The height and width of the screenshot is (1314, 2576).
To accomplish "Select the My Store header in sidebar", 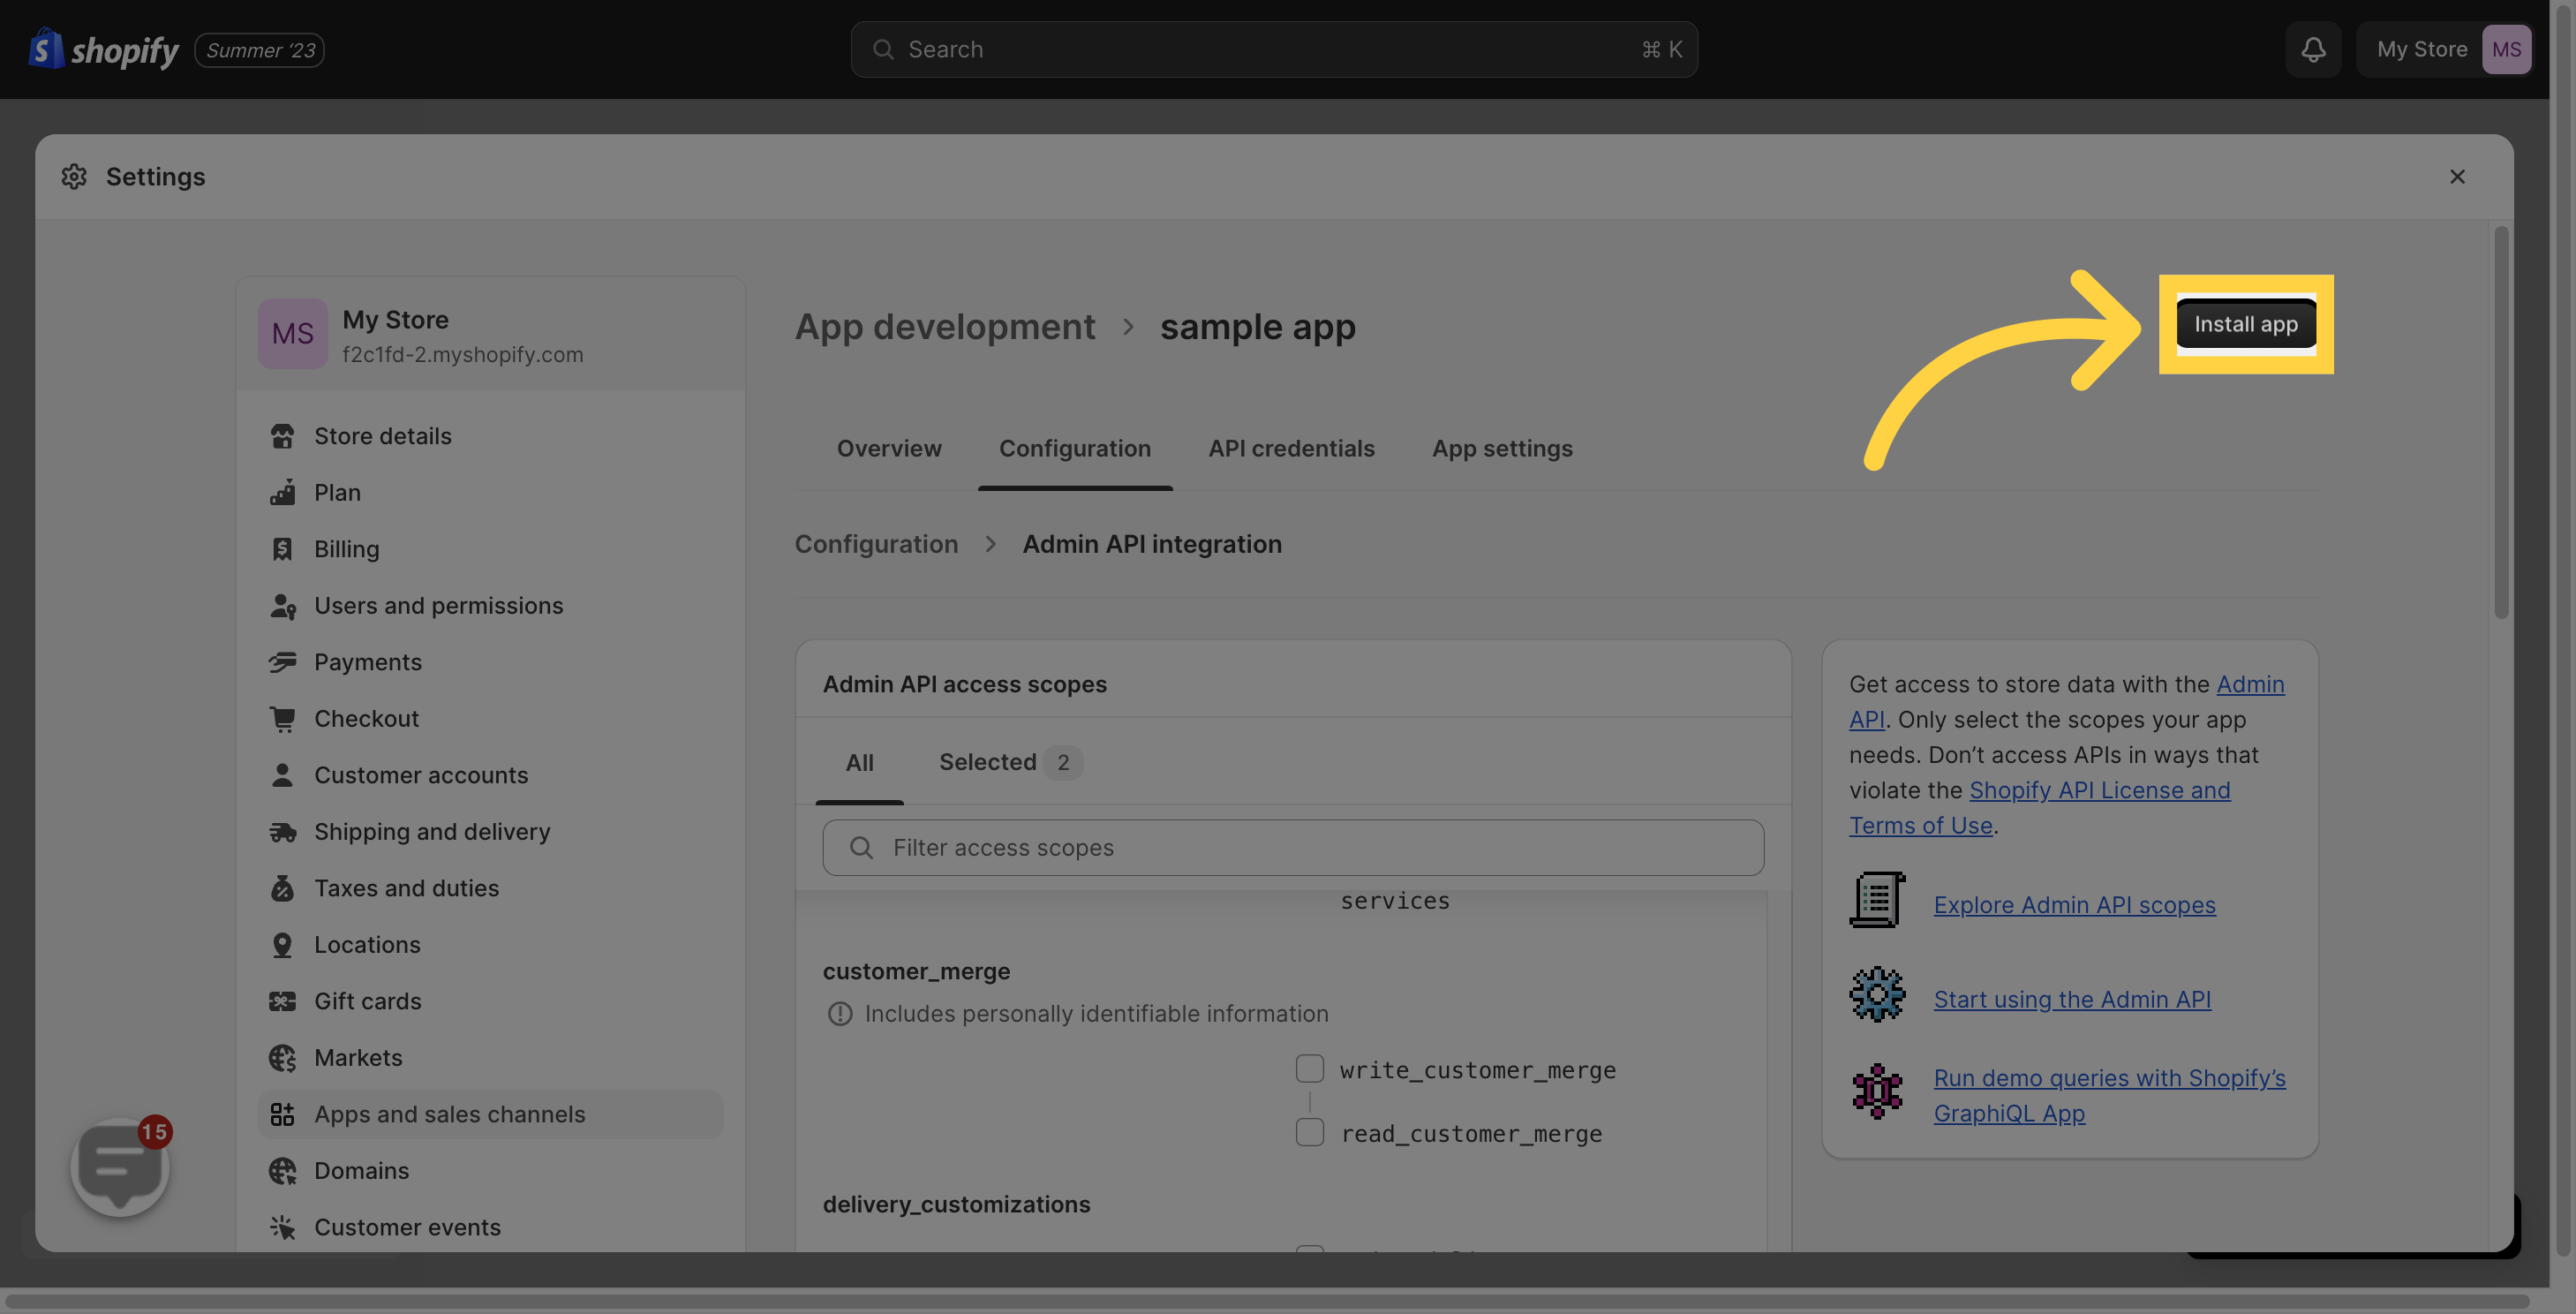I will point(490,334).
